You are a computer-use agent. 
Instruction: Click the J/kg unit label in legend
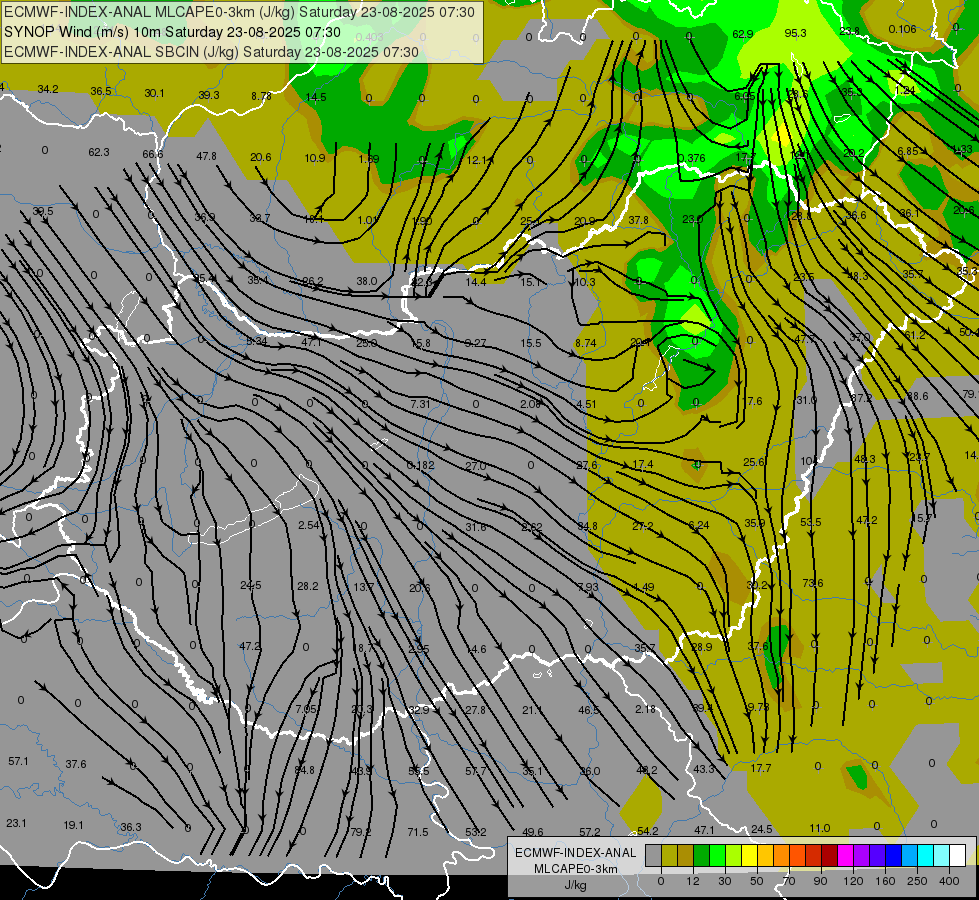point(575,885)
